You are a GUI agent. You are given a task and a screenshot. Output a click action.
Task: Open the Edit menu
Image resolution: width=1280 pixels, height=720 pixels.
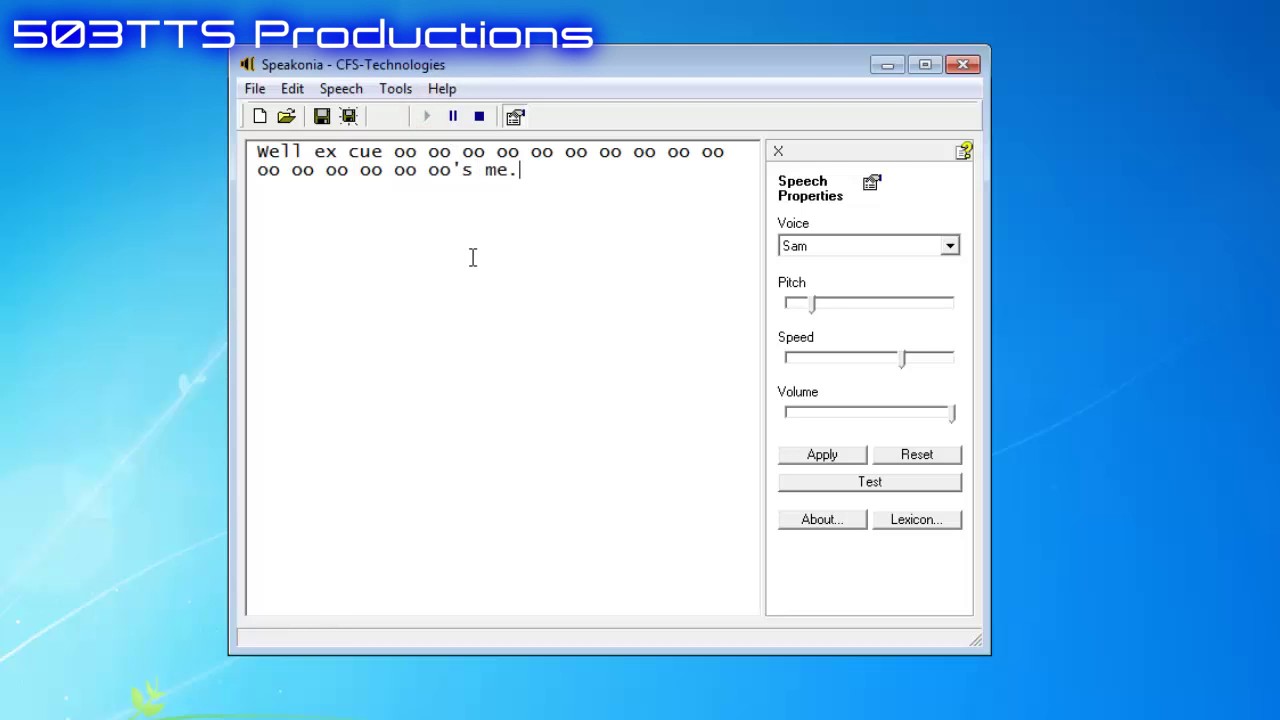click(292, 88)
